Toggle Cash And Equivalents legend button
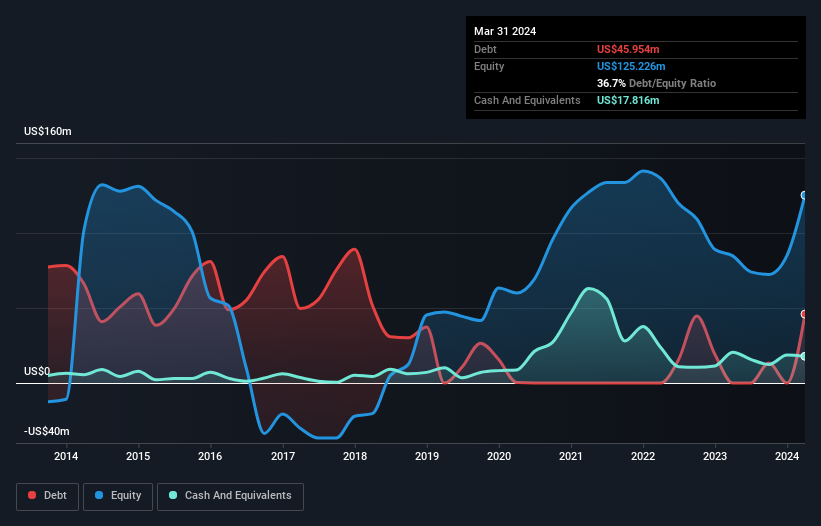The image size is (821, 526). coord(230,496)
